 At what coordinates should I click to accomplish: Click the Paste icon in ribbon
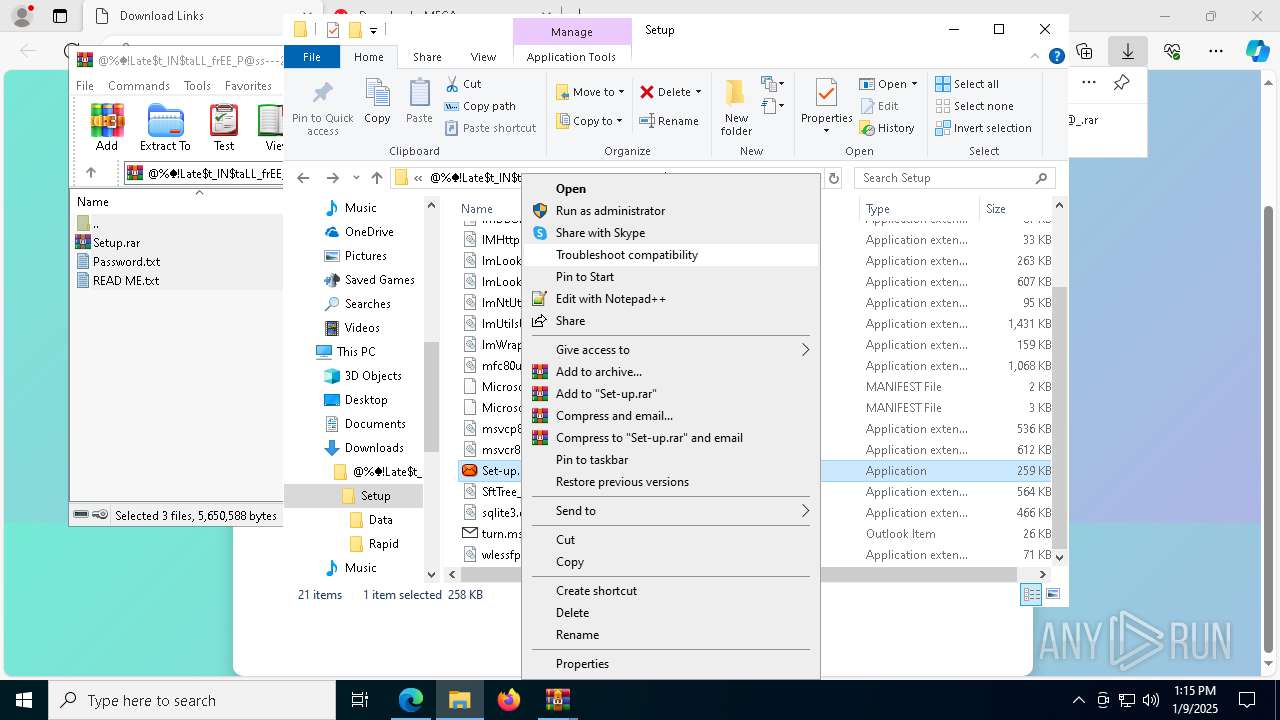click(419, 94)
